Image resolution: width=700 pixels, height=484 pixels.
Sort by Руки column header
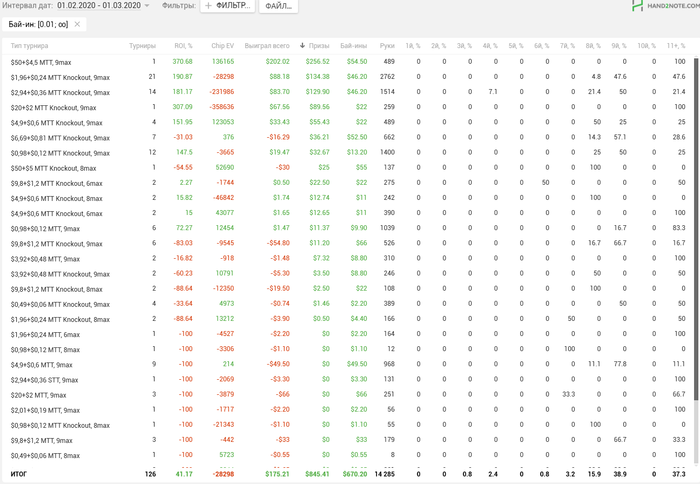pyautogui.click(x=387, y=46)
